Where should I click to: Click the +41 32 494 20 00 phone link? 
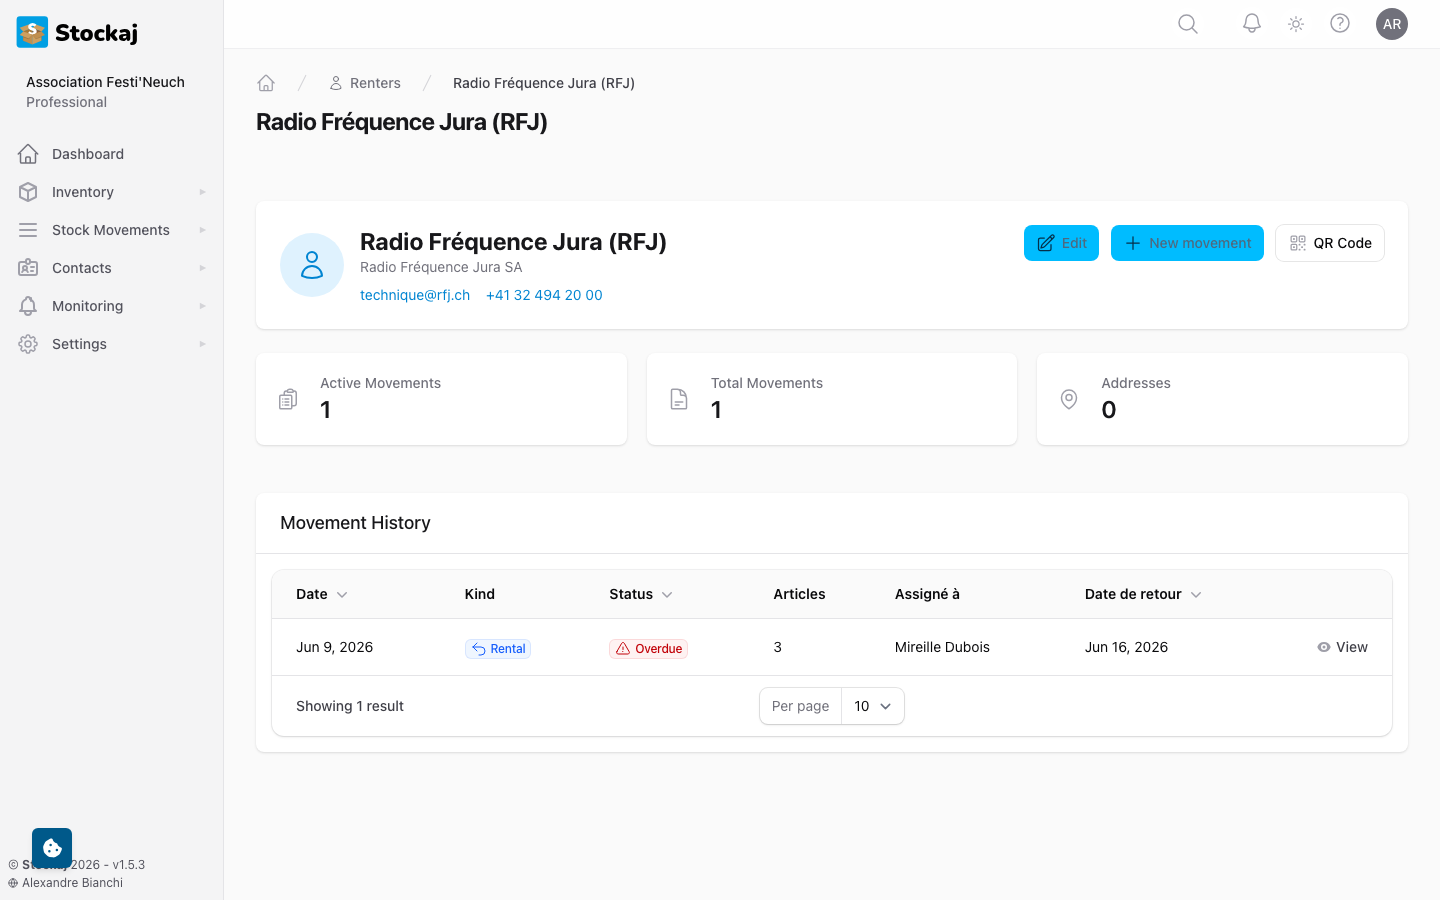click(544, 295)
